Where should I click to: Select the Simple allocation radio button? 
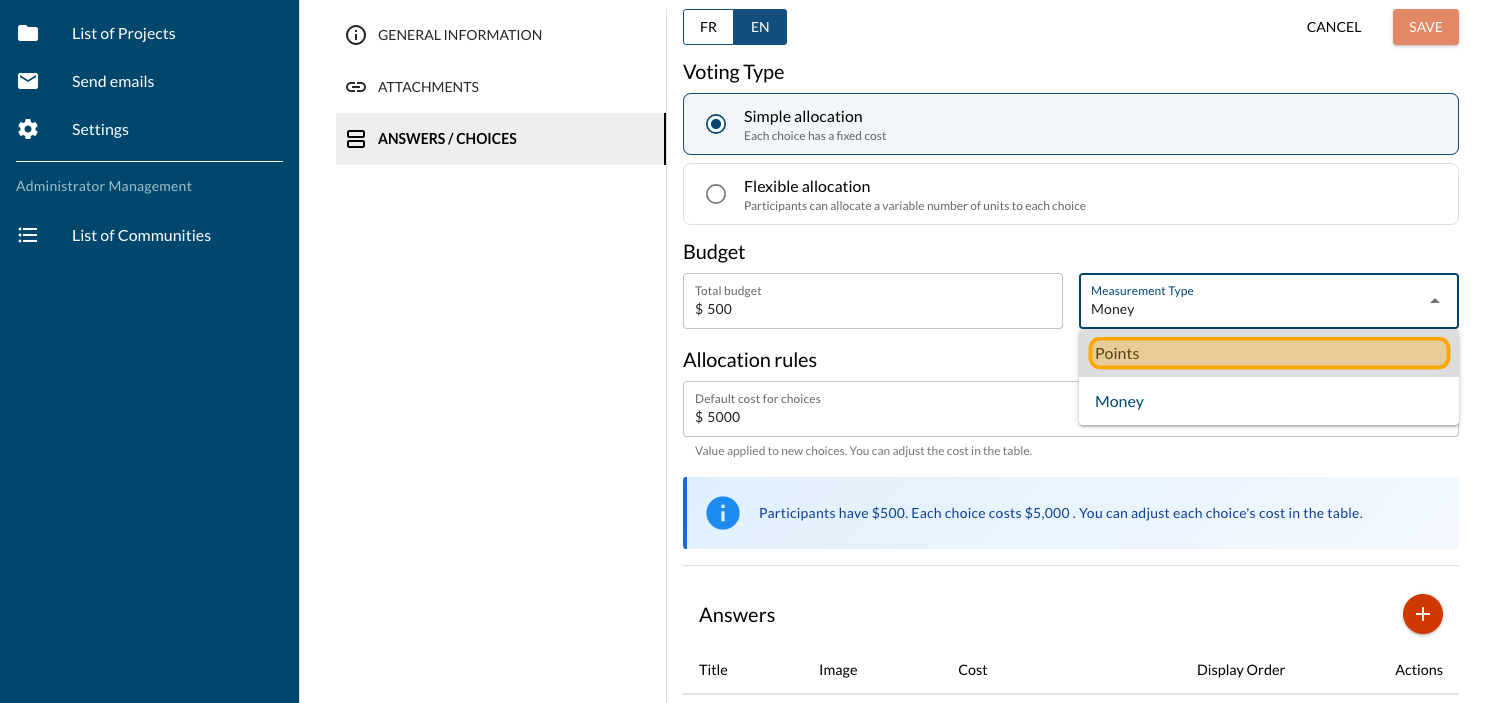pos(716,125)
